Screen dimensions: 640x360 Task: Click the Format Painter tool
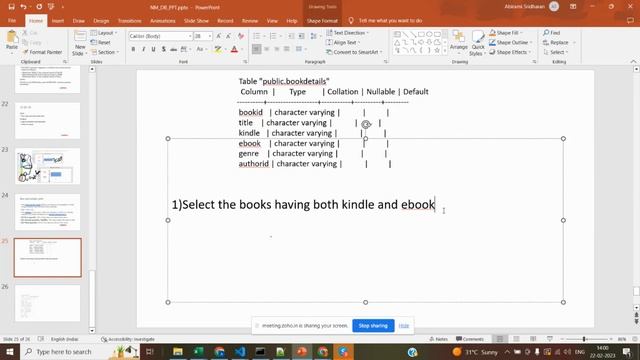tap(42, 52)
